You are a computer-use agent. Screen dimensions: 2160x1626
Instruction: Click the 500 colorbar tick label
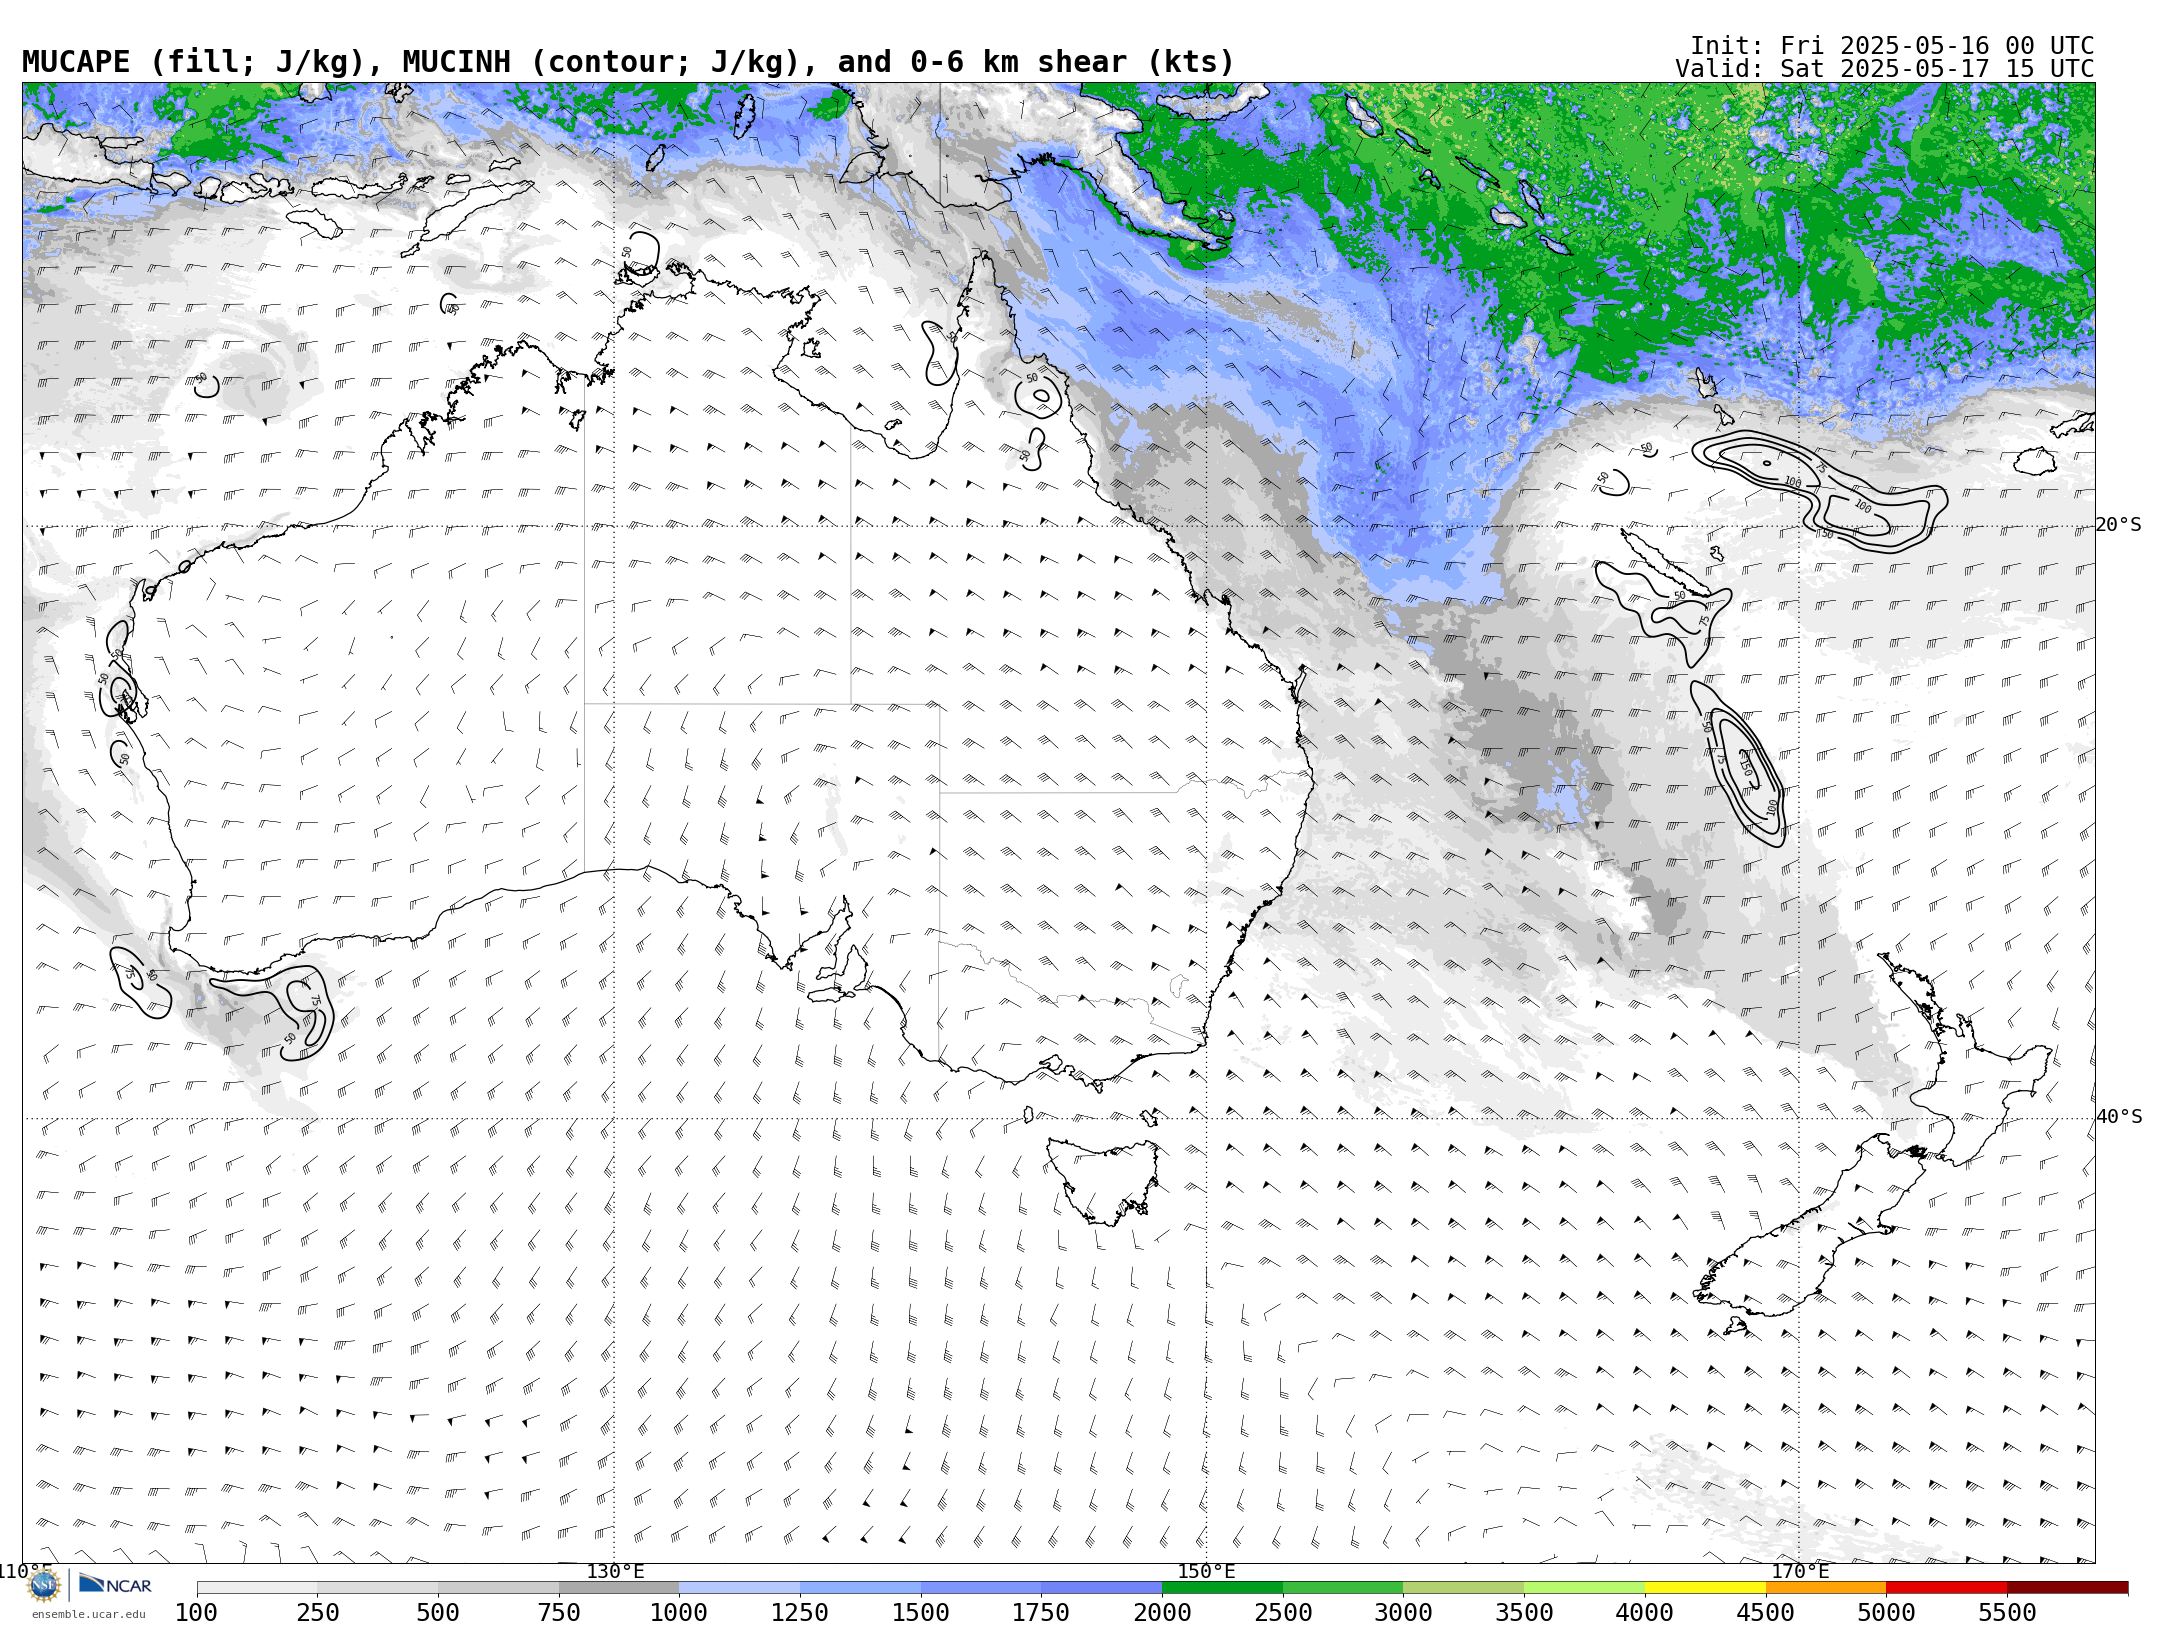tap(438, 1612)
